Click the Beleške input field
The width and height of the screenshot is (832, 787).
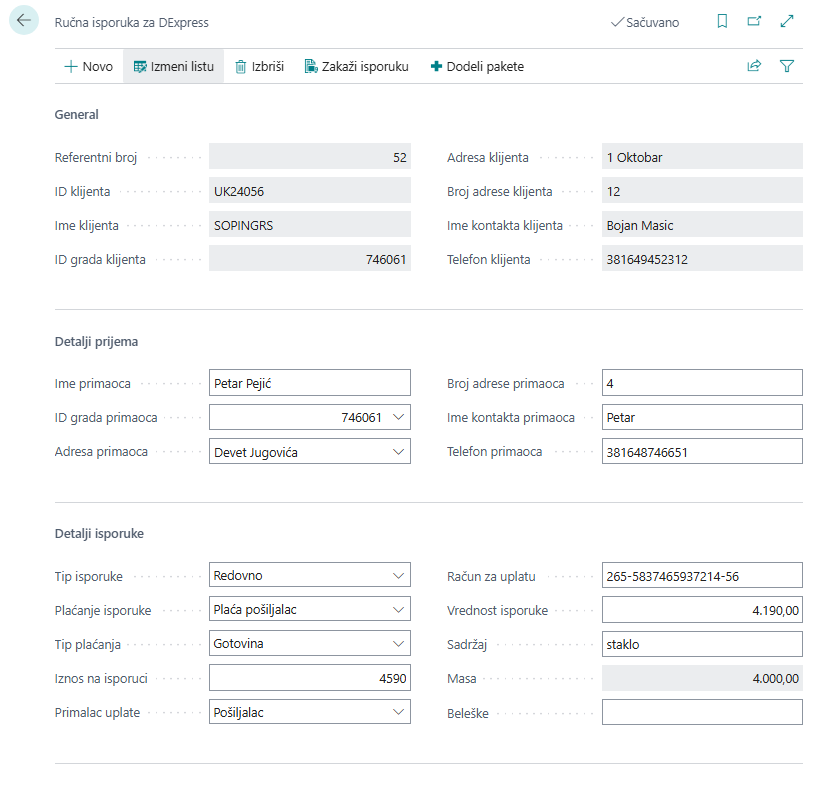[x=702, y=712]
